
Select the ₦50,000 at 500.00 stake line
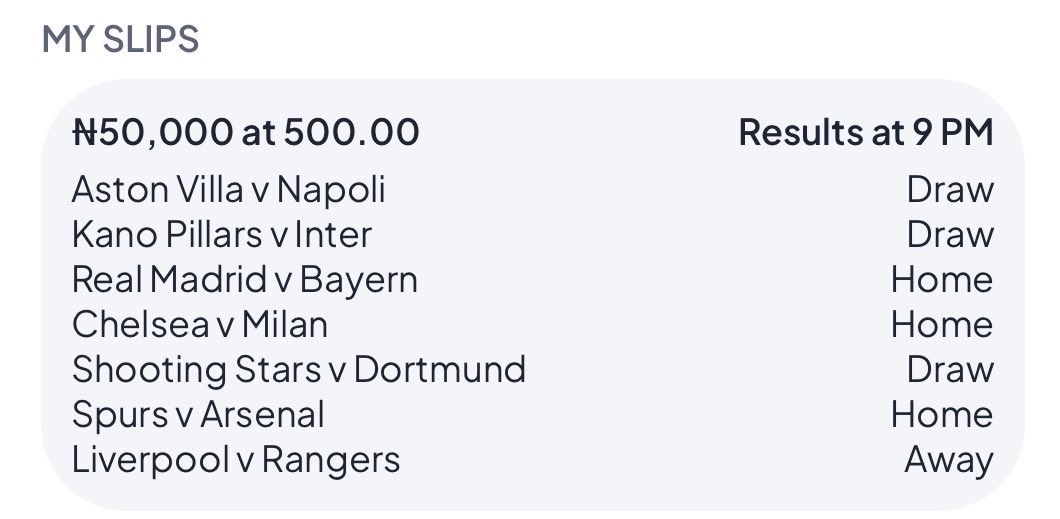click(x=245, y=132)
